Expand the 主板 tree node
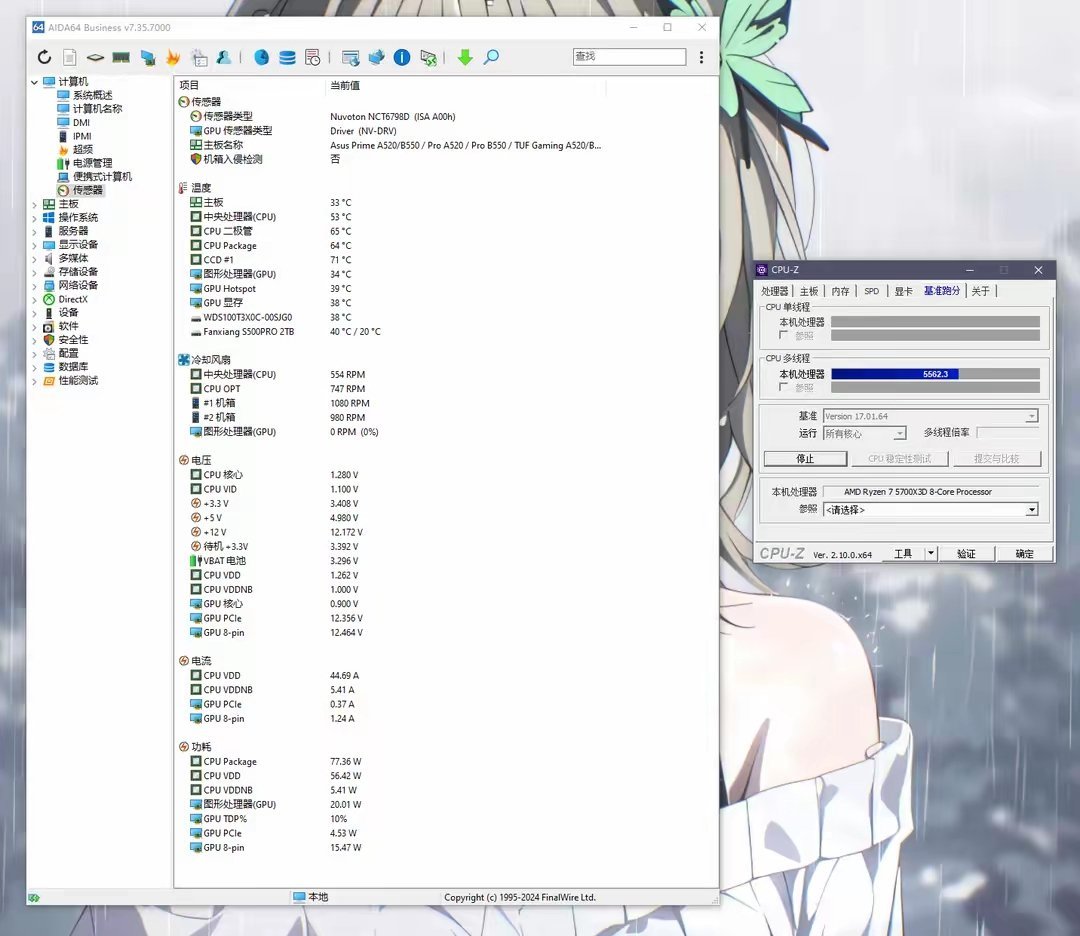1080x936 pixels. coord(34,205)
